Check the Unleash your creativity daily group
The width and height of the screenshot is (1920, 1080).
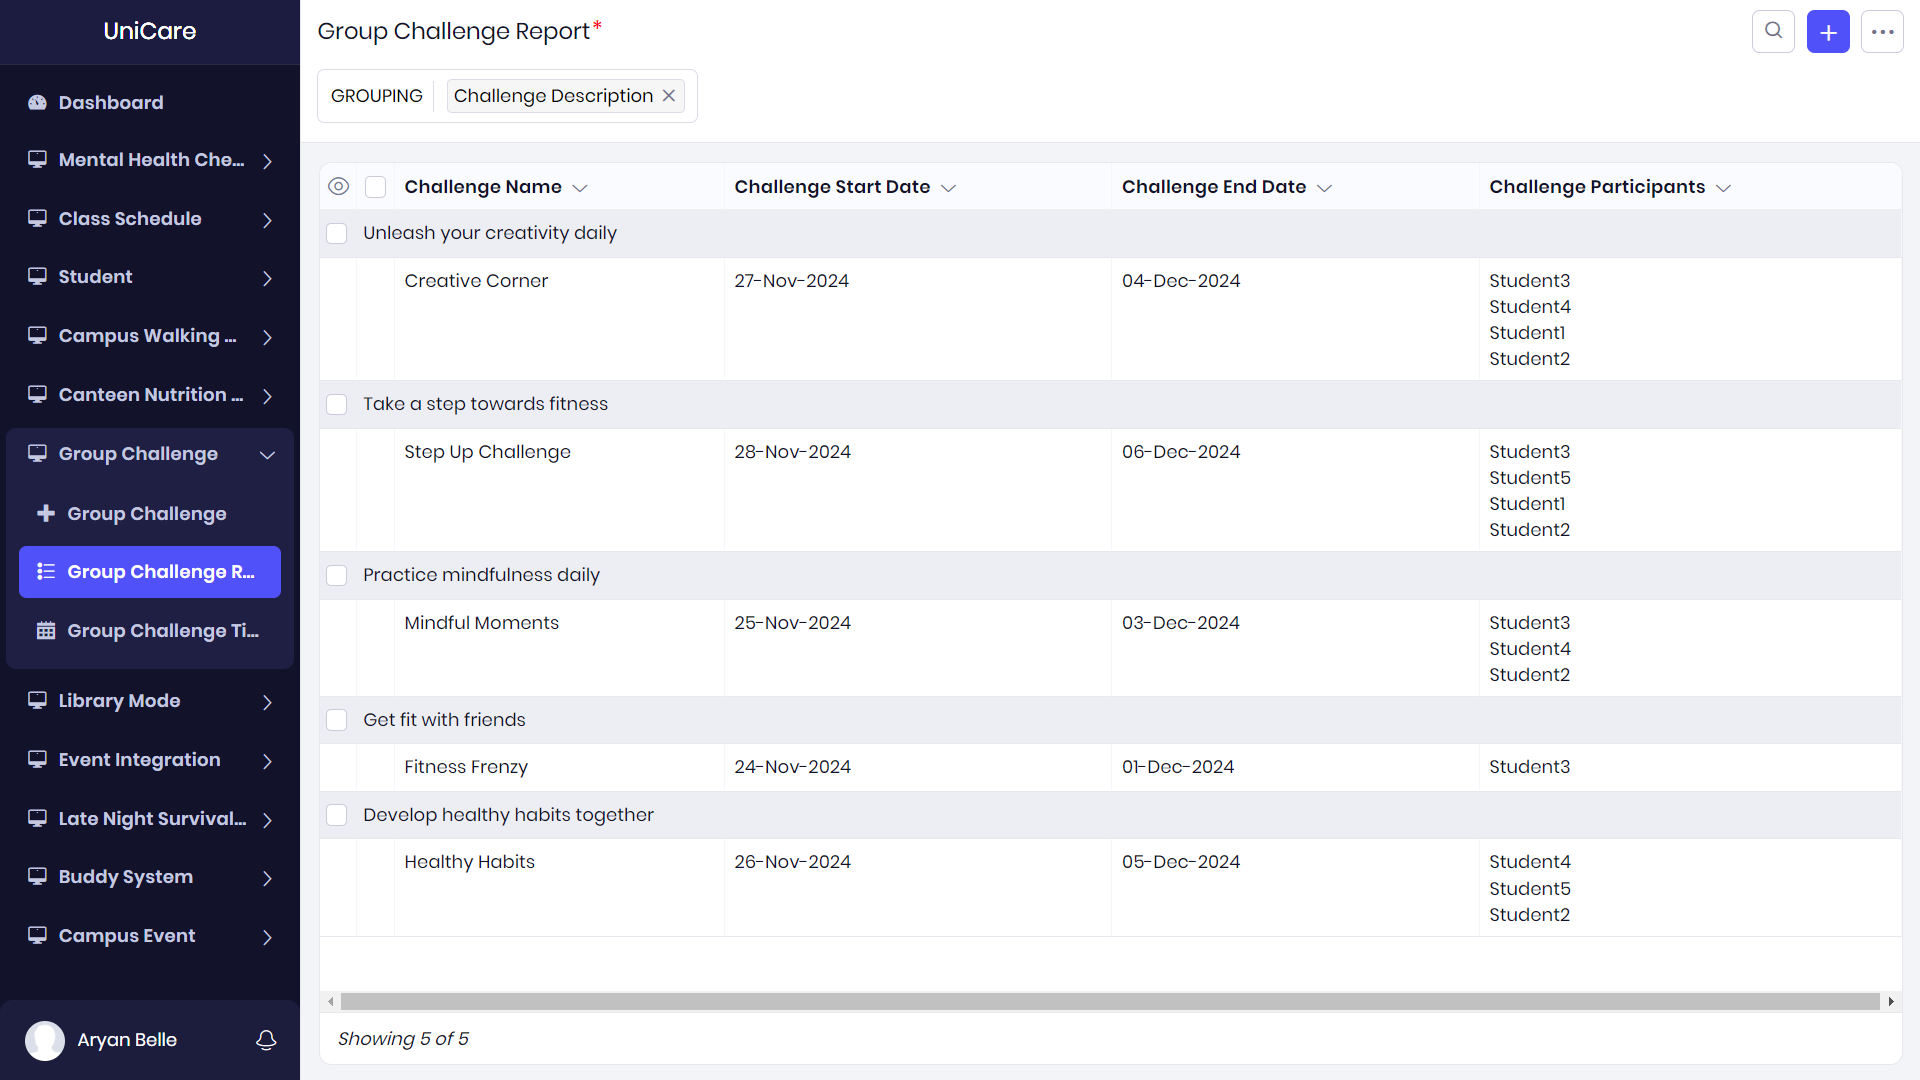(337, 233)
